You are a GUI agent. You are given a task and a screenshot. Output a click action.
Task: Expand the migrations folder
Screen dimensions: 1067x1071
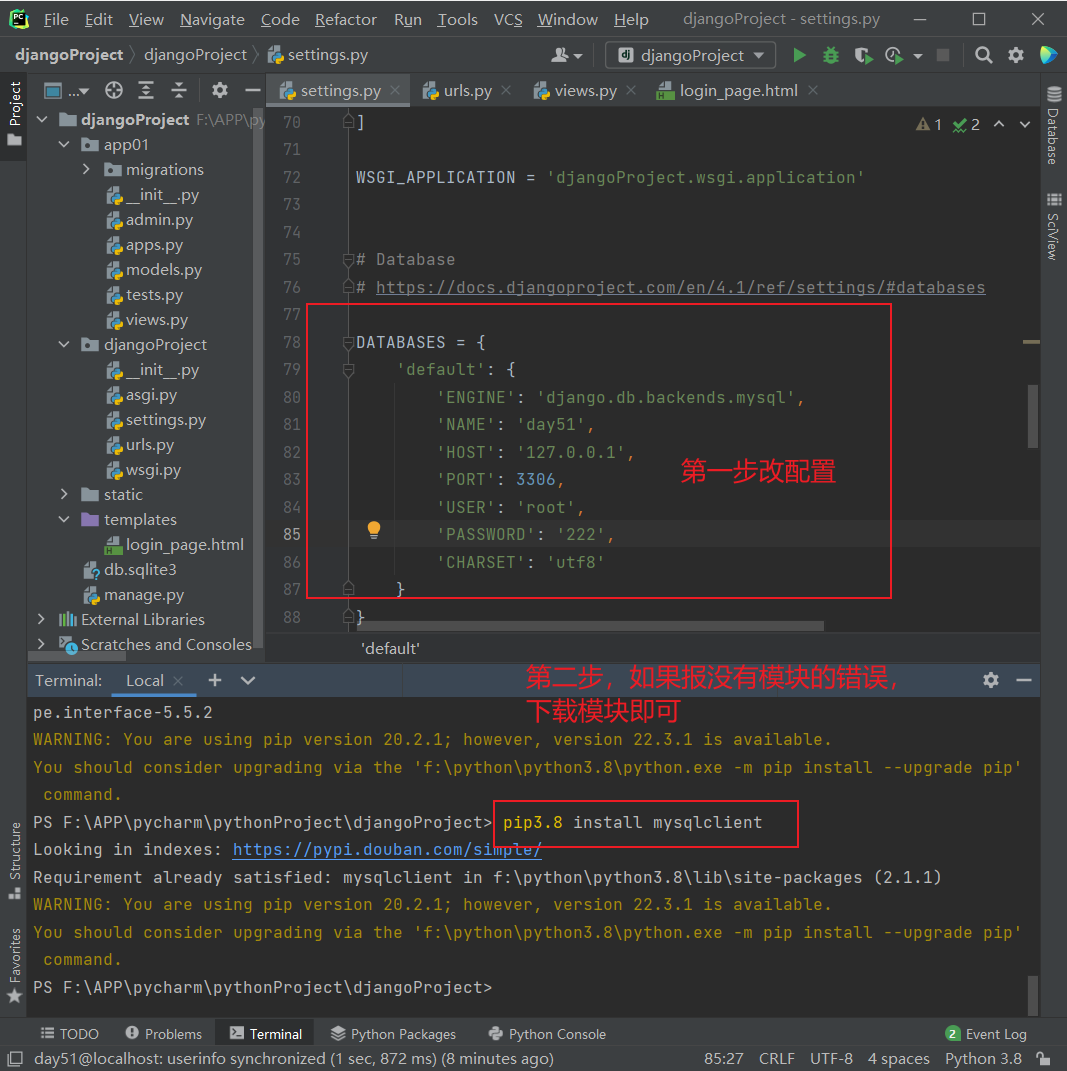coord(86,169)
